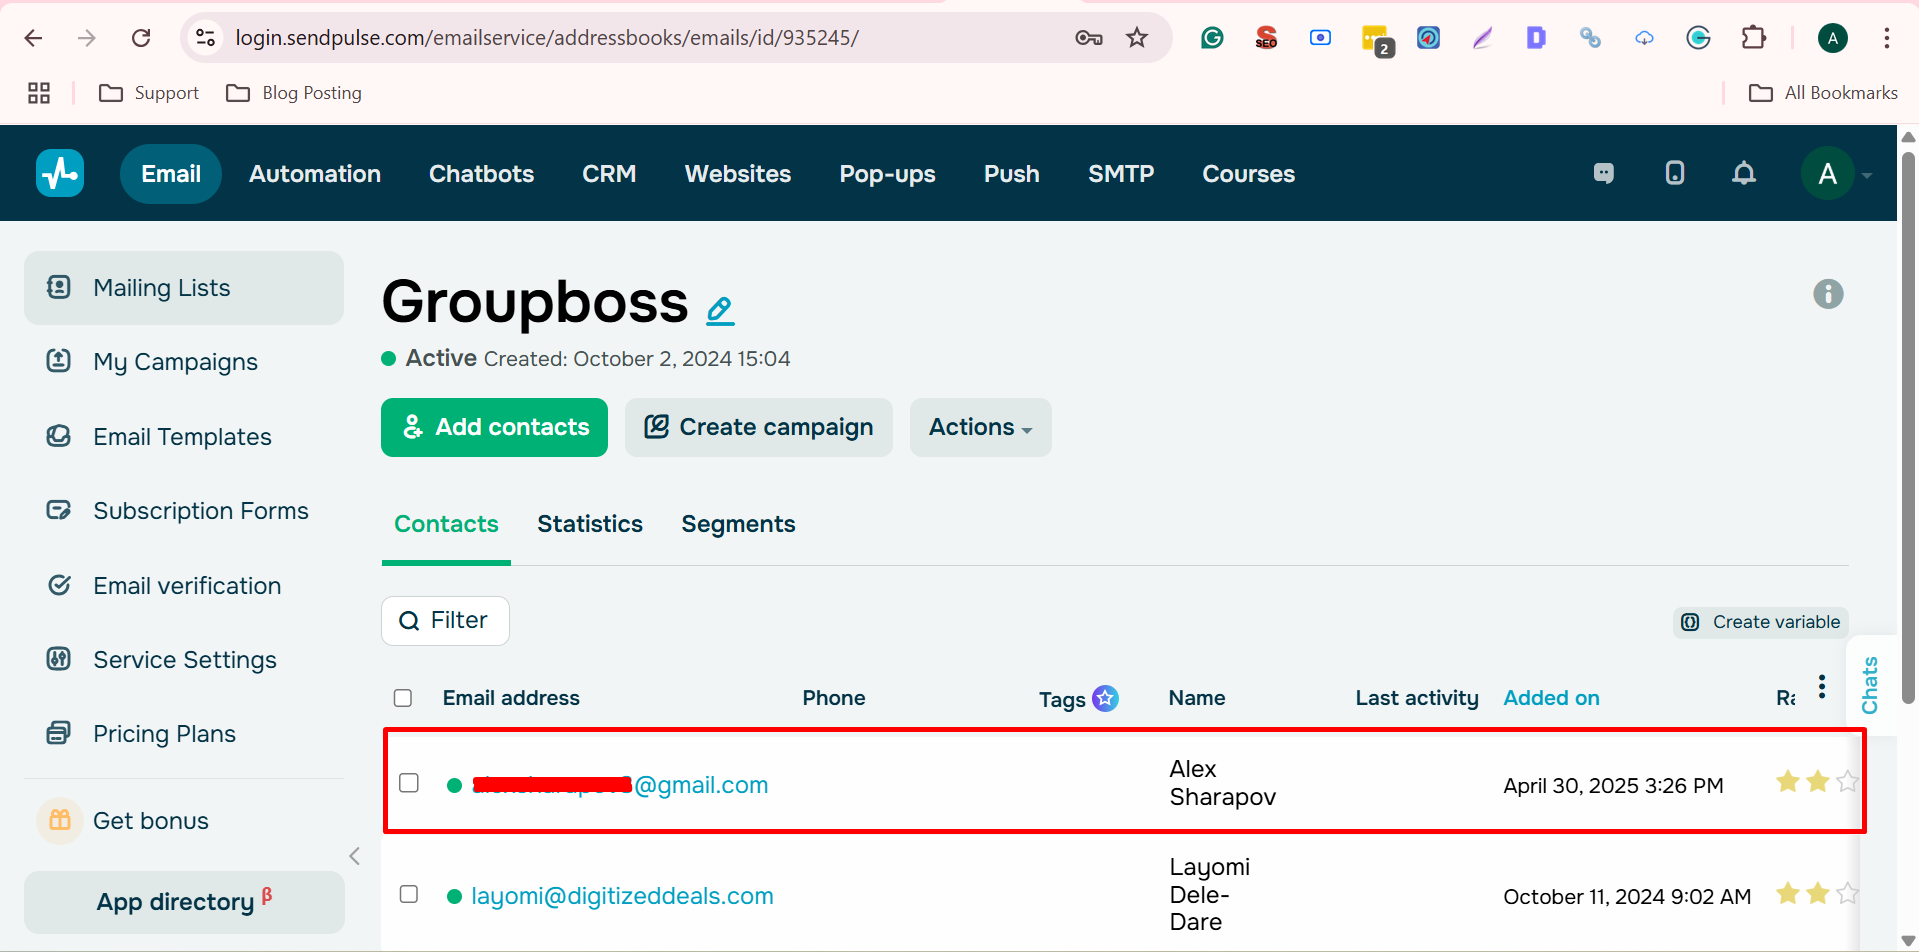Open Mailing Lists in sidebar

coord(184,288)
